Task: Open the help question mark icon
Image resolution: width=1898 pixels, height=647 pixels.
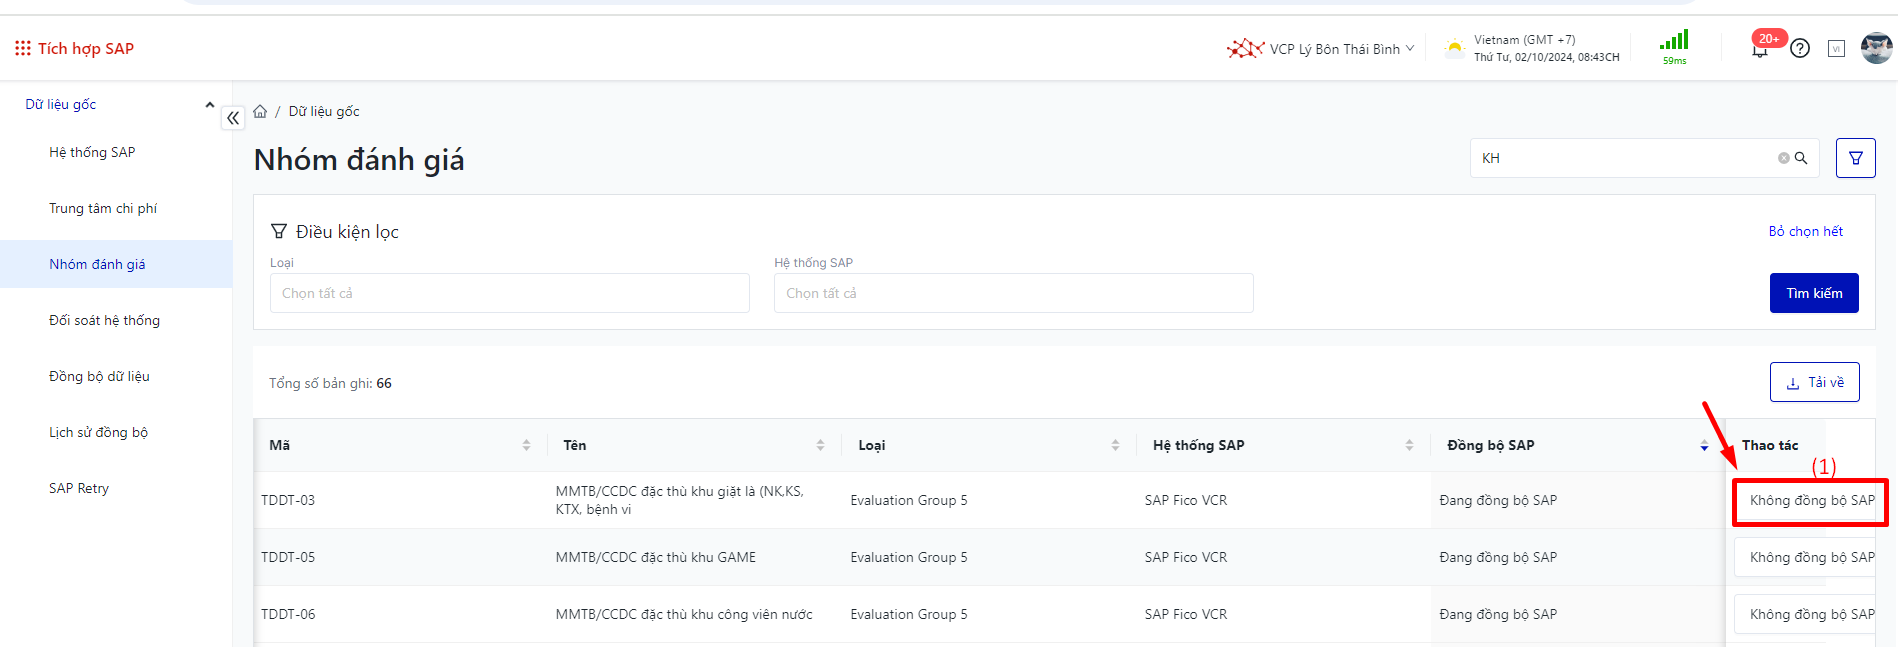Action: (x=1800, y=48)
